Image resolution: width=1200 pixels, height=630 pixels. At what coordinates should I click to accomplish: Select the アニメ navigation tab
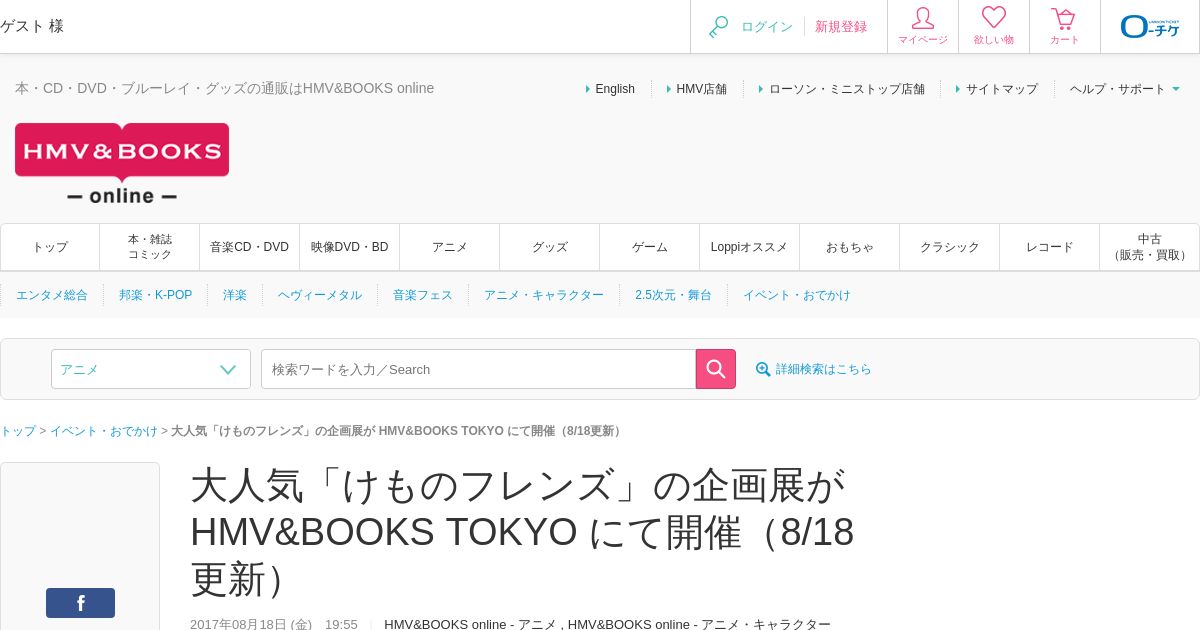pos(450,247)
